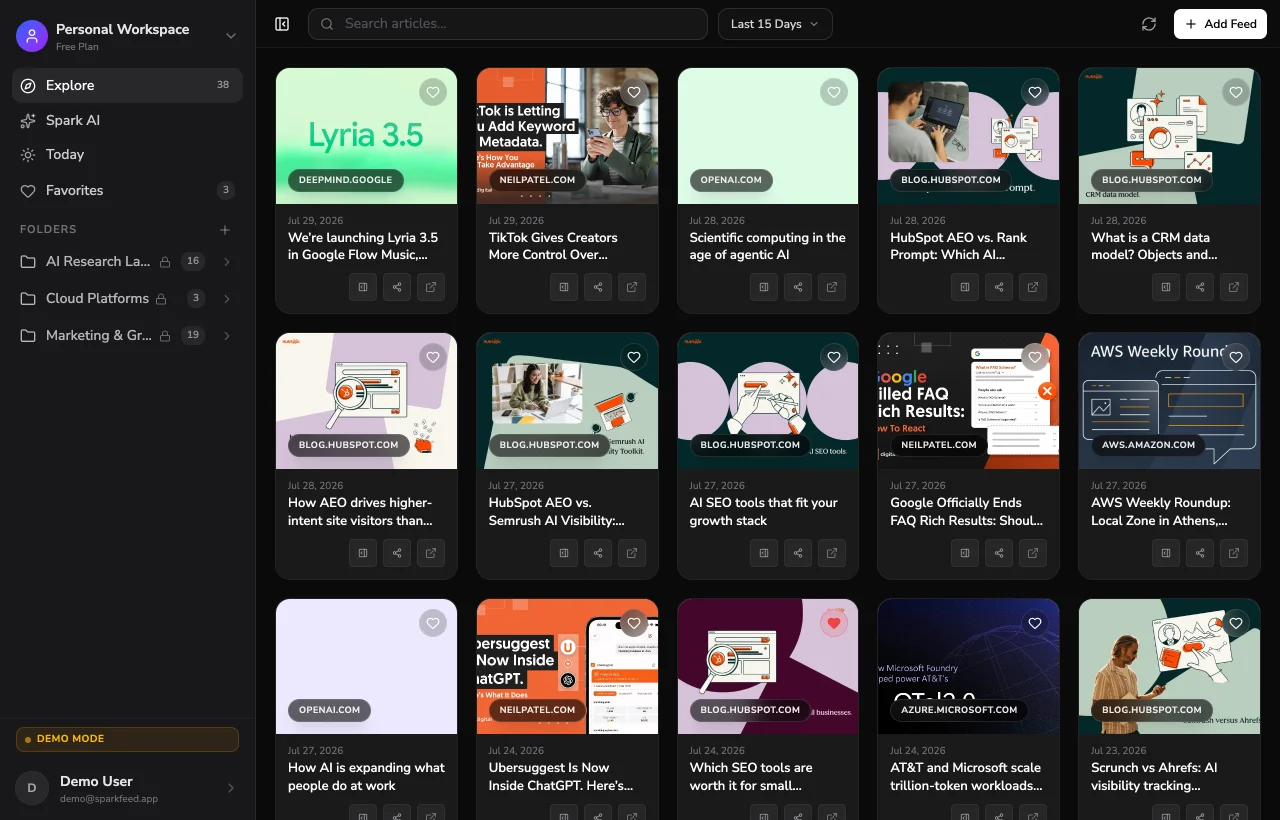
Task: Collapse the sidebar with the panel icon
Action: point(282,24)
